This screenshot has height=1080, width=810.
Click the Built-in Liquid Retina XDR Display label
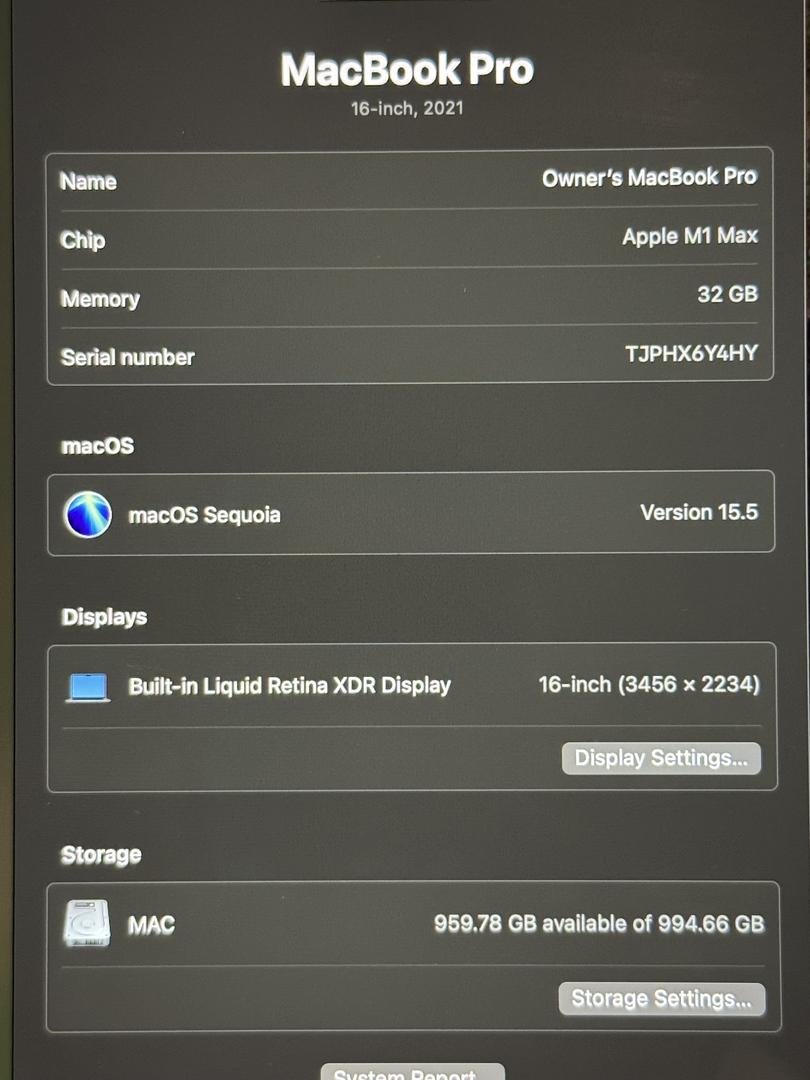(289, 686)
